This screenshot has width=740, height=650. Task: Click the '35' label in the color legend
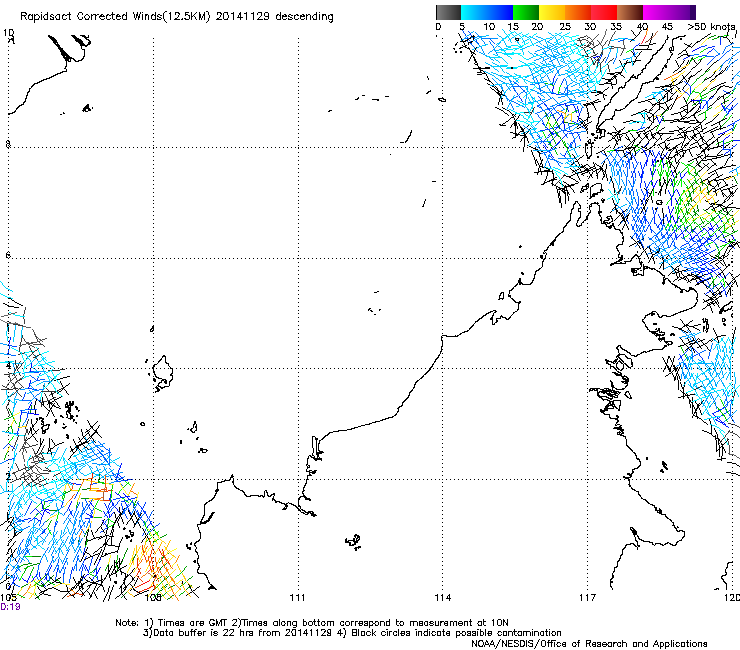click(x=616, y=27)
